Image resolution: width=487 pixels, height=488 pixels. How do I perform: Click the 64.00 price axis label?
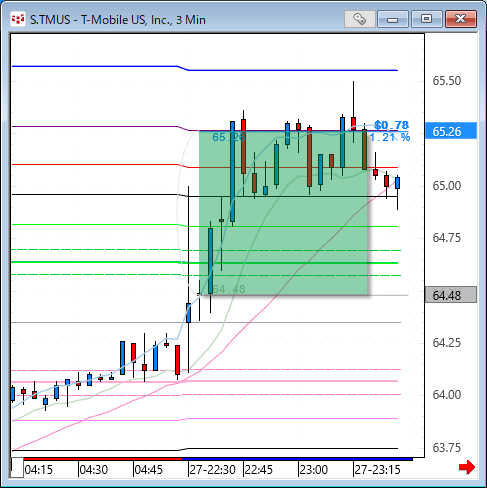[x=447, y=395]
